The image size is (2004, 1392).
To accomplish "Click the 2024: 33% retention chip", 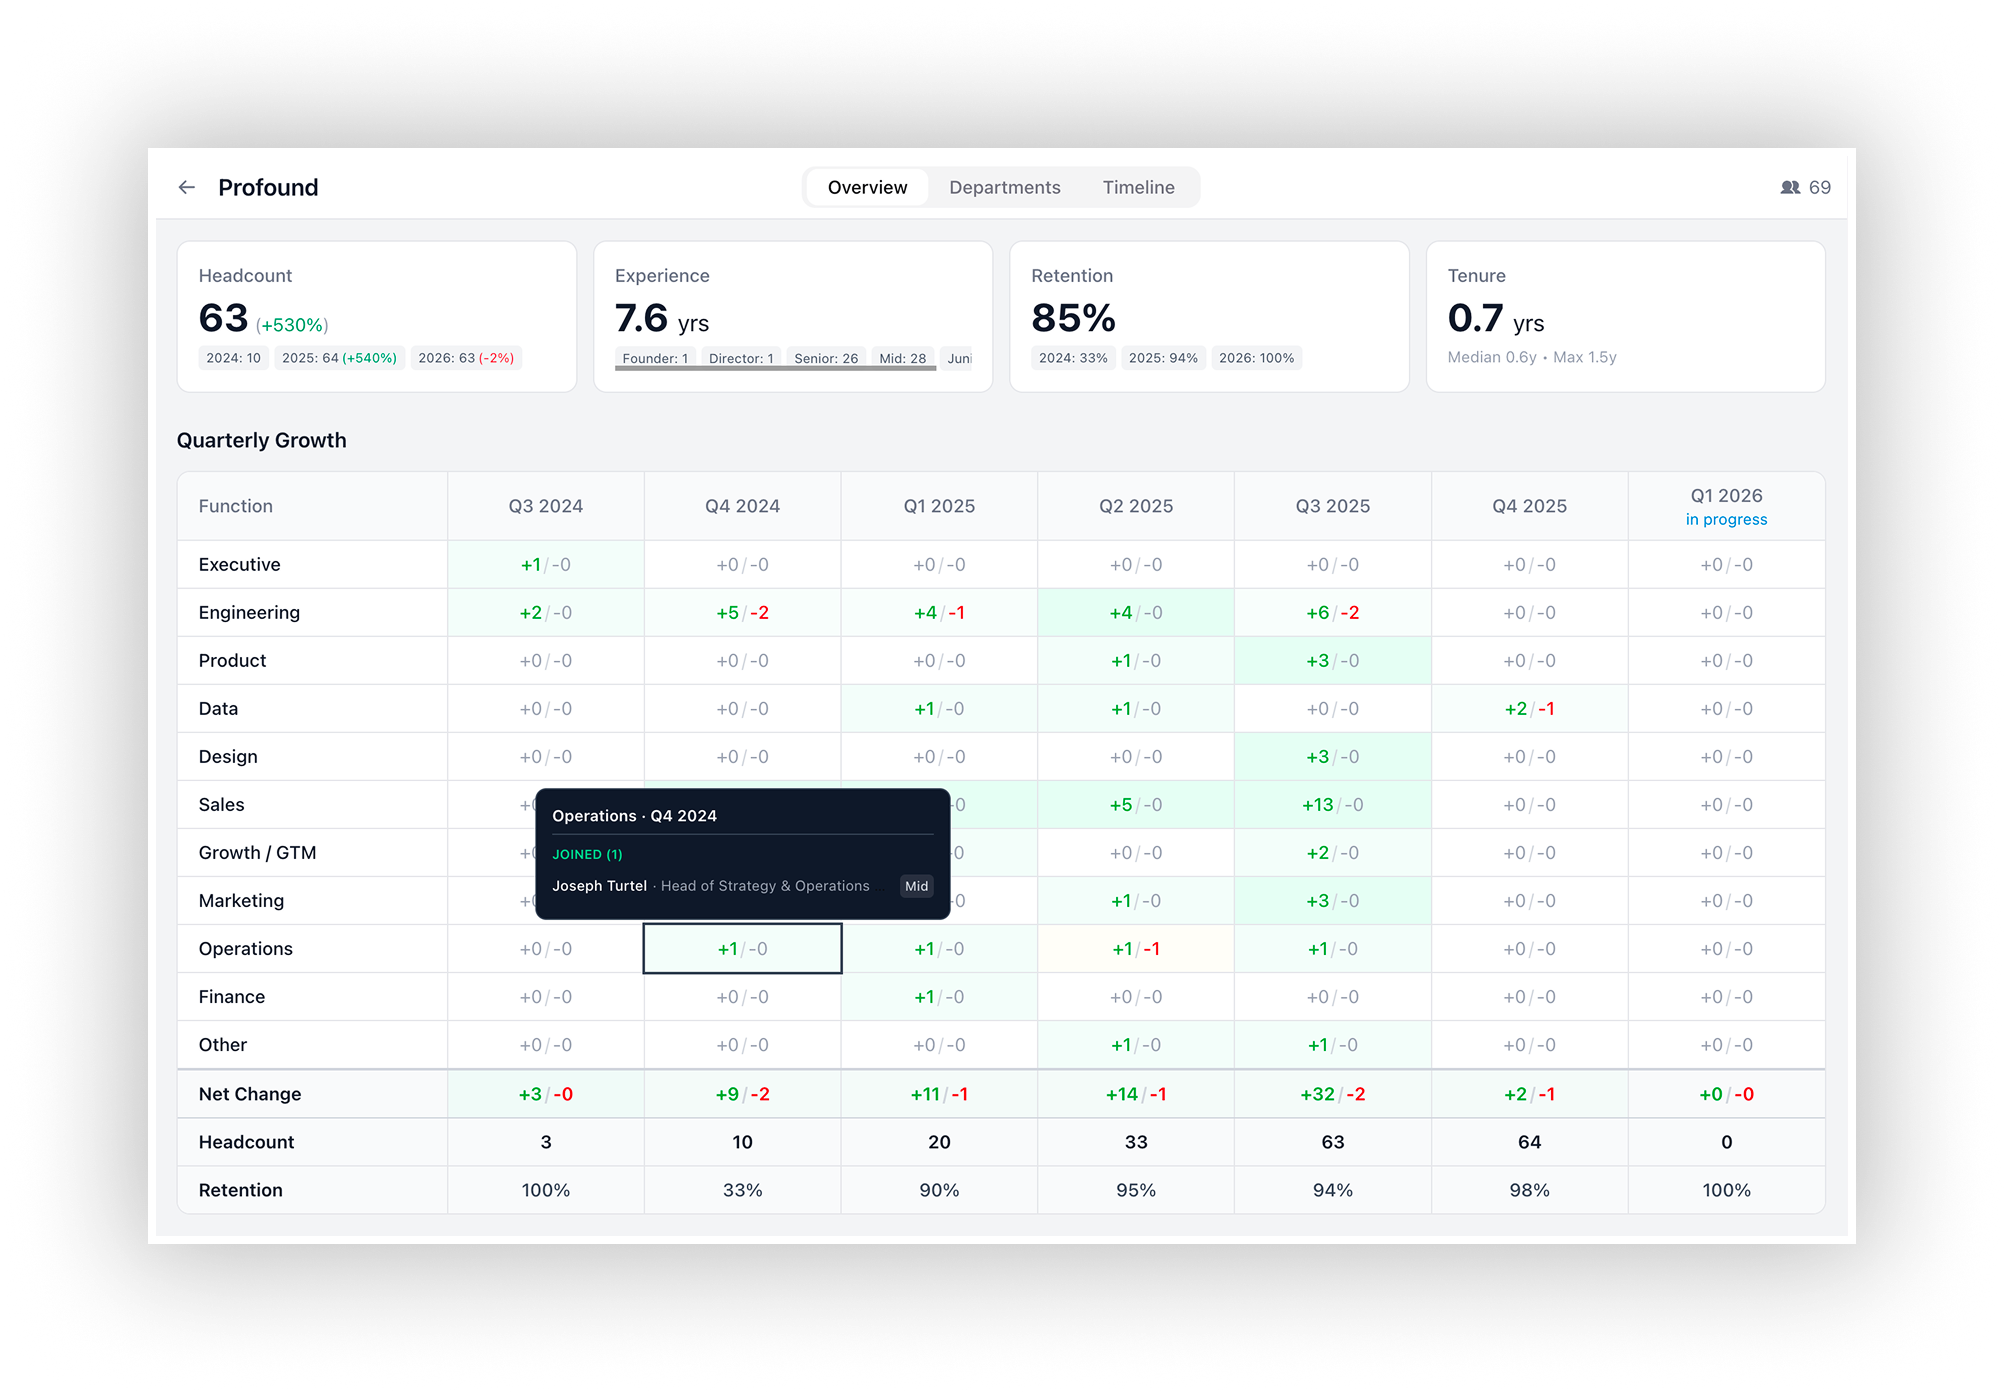I will pos(1072,358).
